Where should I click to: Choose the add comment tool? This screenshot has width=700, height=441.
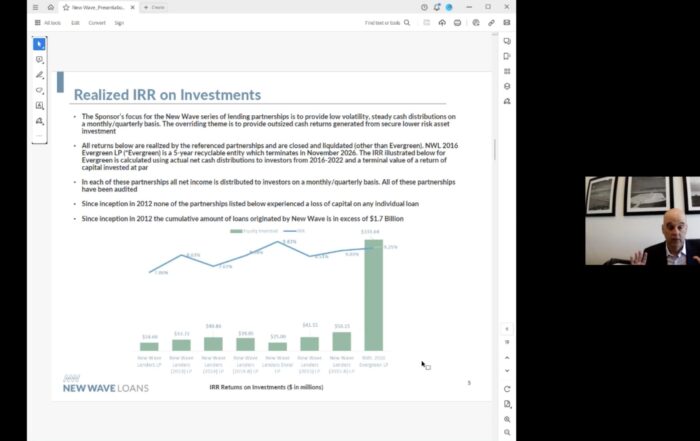pos(39,60)
